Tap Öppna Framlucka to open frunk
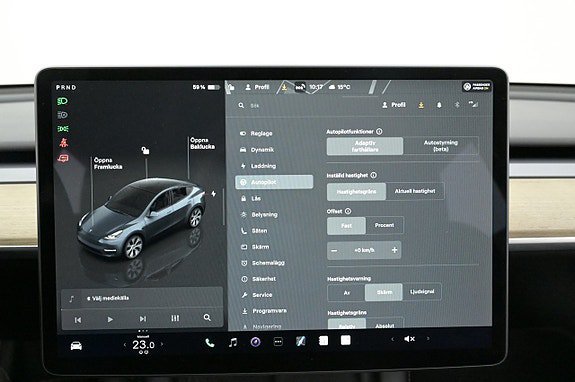575x382 pixels. [108, 164]
